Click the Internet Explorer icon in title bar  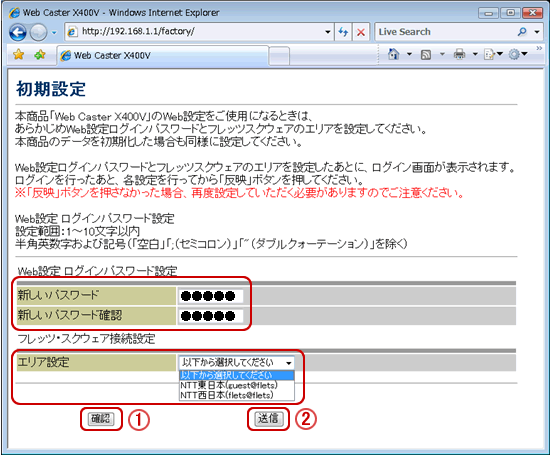(x=14, y=13)
